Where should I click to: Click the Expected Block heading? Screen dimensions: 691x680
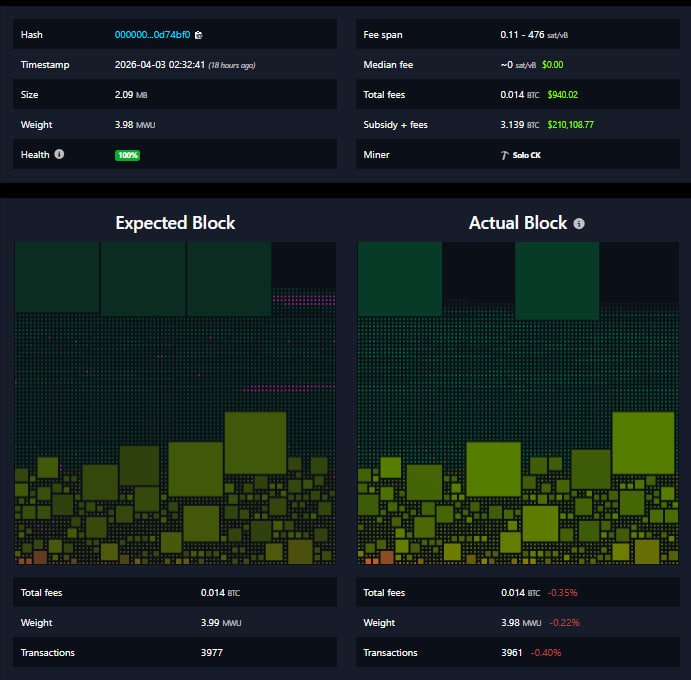[175, 222]
